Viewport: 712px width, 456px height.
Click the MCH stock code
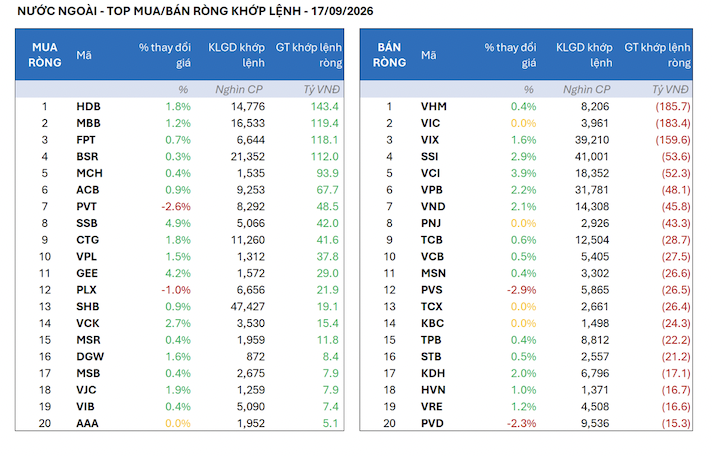click(x=89, y=173)
